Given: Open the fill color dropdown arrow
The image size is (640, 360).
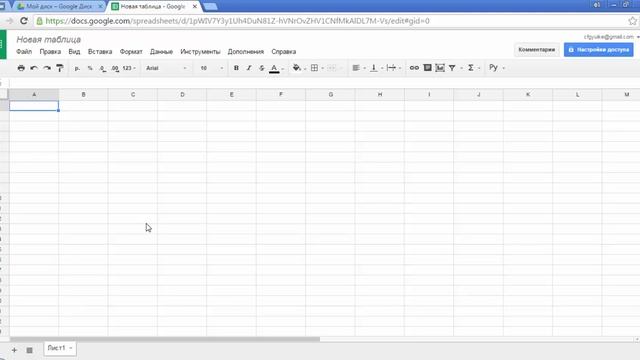Looking at the screenshot, I should [x=305, y=69].
